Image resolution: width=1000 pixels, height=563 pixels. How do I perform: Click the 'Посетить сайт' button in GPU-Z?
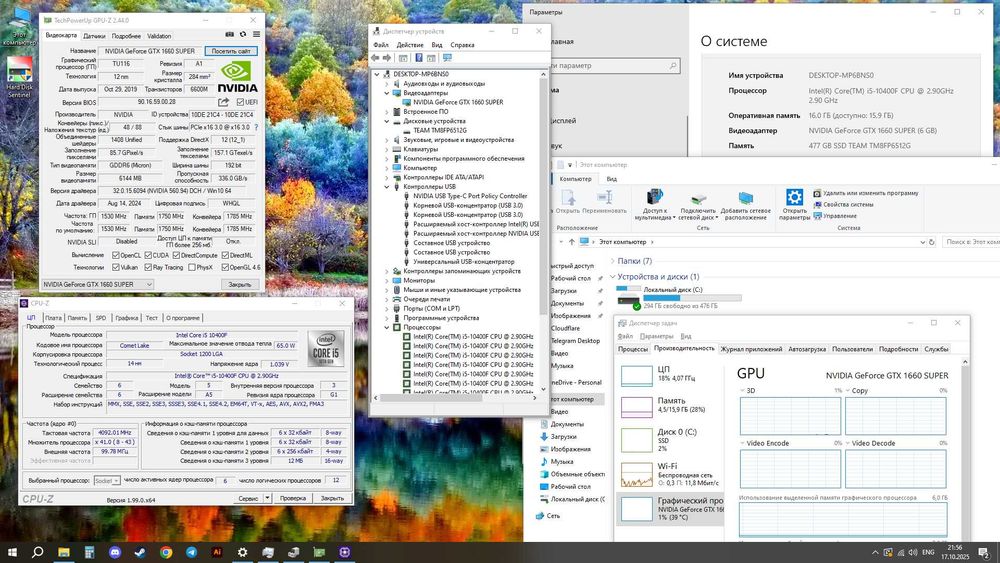(x=231, y=50)
